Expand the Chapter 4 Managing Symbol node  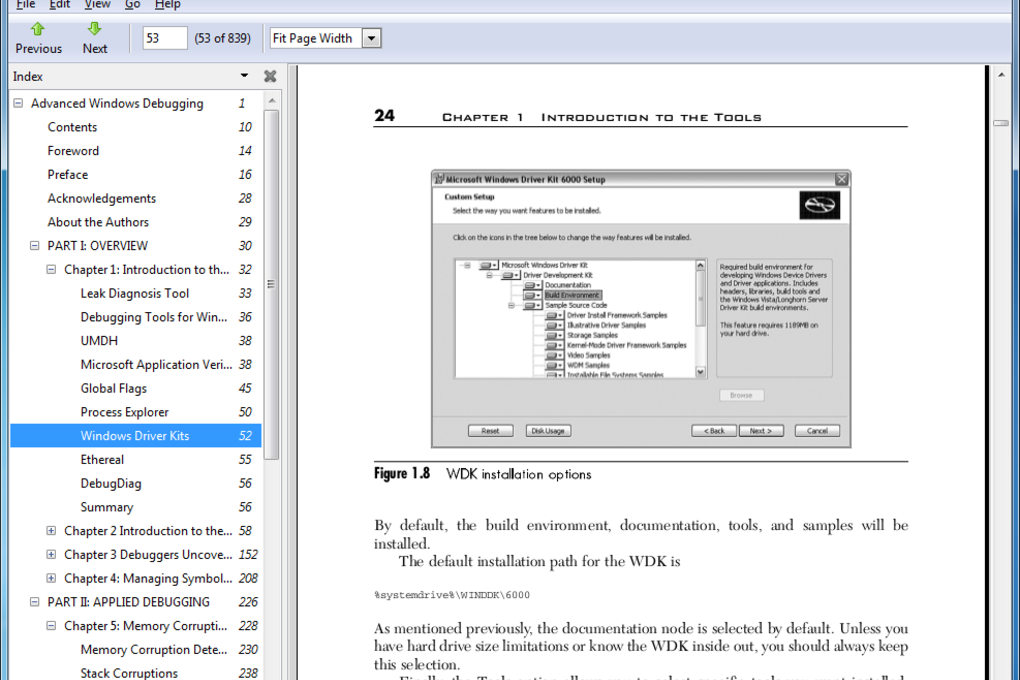(51, 578)
